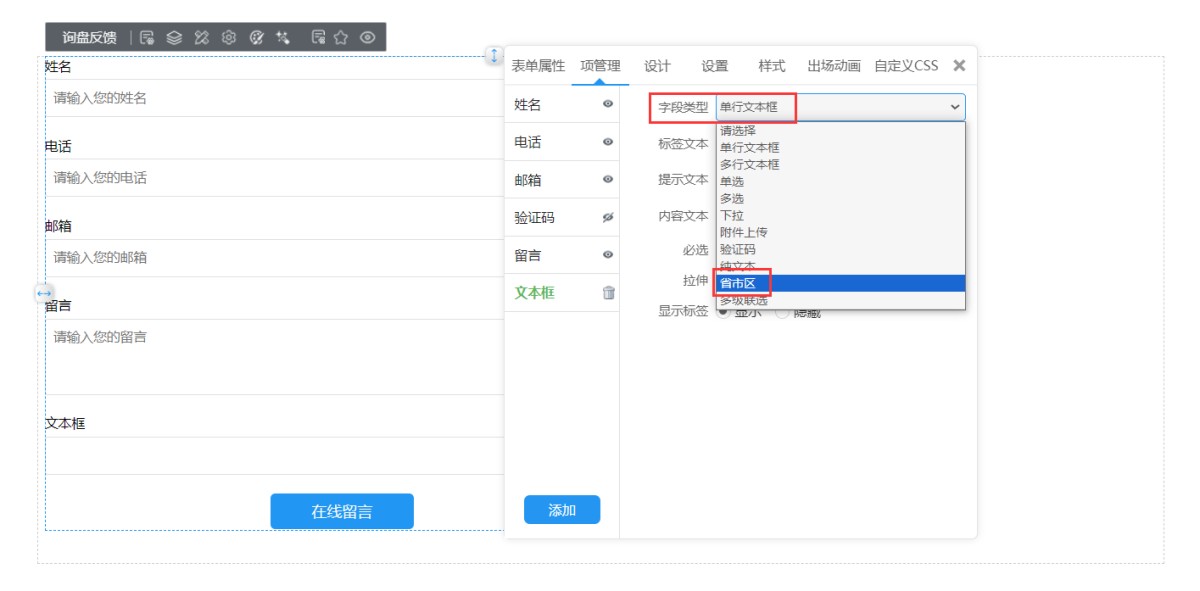Hide the 留言 field using eye icon
Screen dimensions: 1200x591
pyautogui.click(x=608, y=255)
